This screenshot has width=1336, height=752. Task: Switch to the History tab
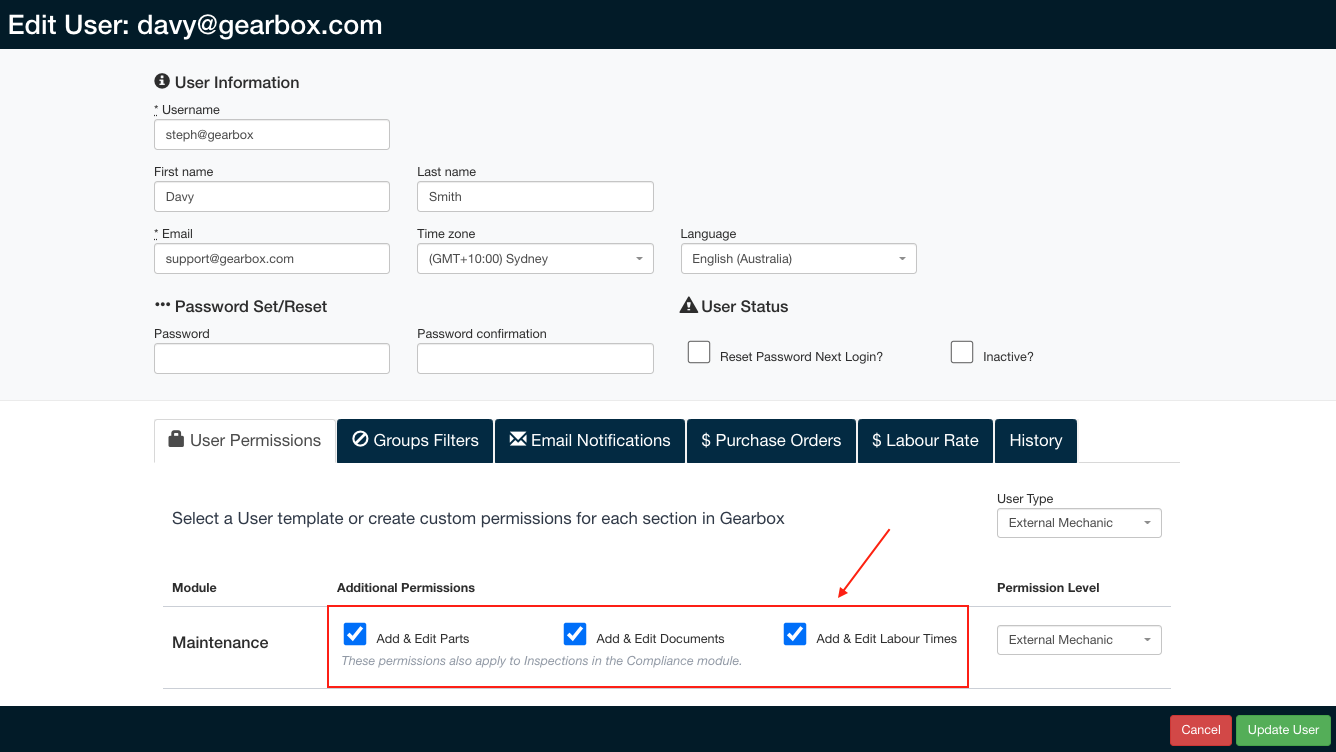pos(1035,440)
